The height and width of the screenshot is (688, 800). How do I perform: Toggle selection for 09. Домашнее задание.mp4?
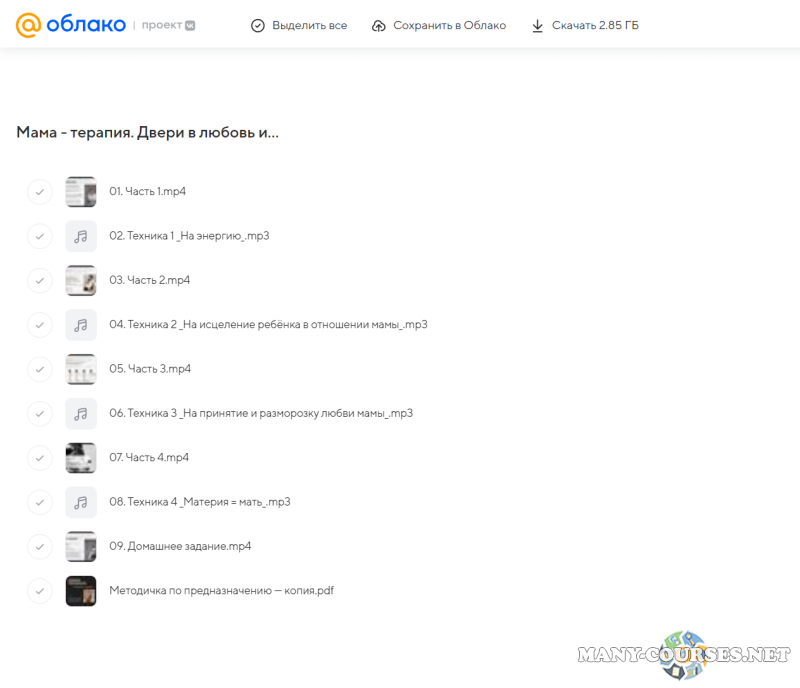[39, 546]
